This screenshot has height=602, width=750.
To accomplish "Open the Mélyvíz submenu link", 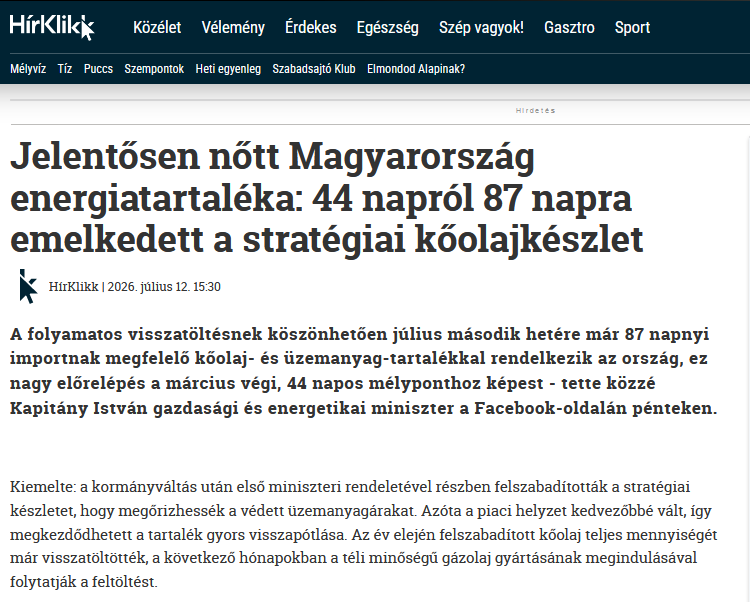I will click(x=28, y=69).
